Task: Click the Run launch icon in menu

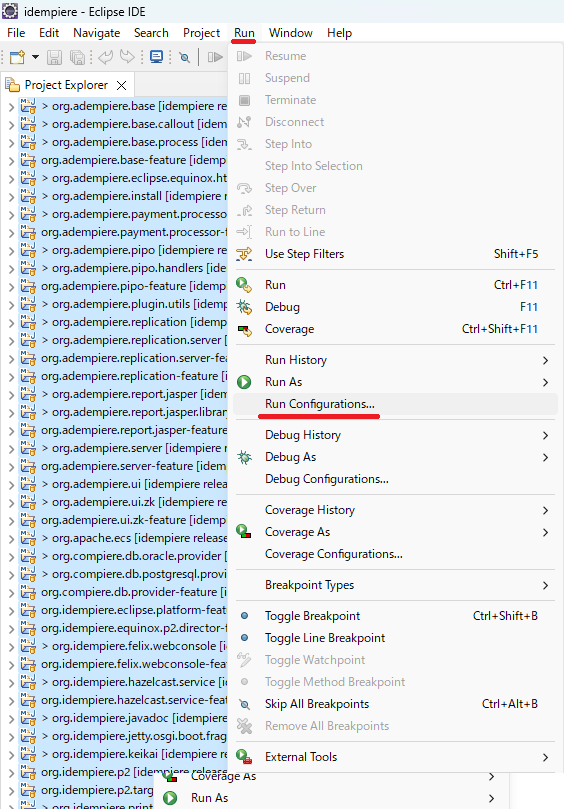Action: click(244, 285)
